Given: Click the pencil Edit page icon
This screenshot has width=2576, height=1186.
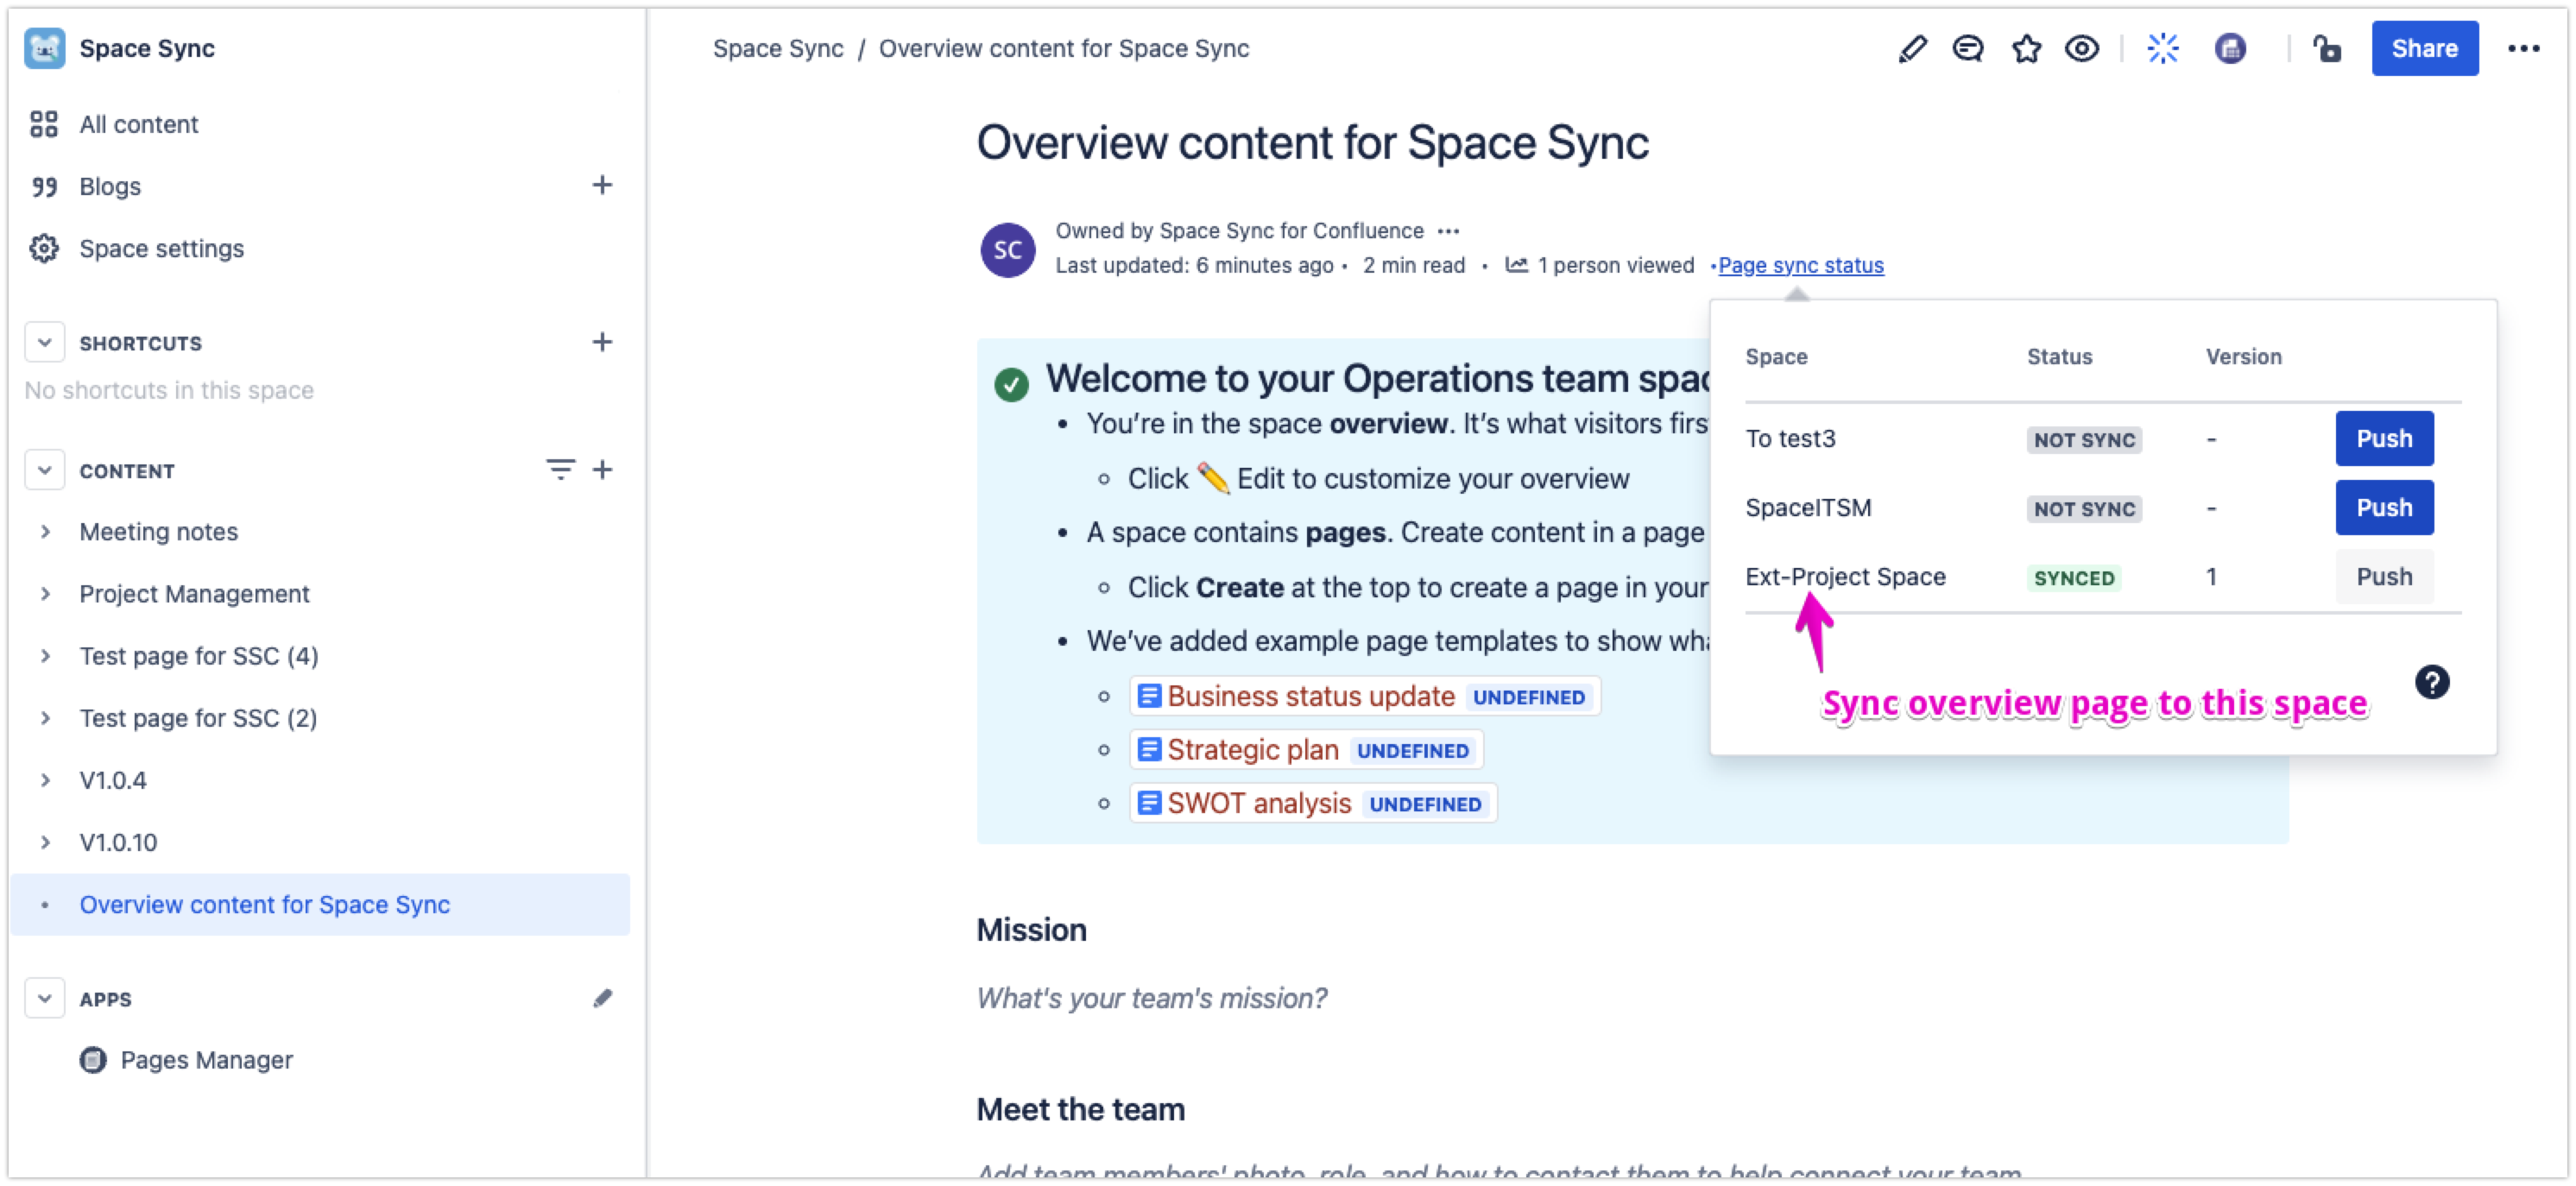Looking at the screenshot, I should tap(1911, 49).
